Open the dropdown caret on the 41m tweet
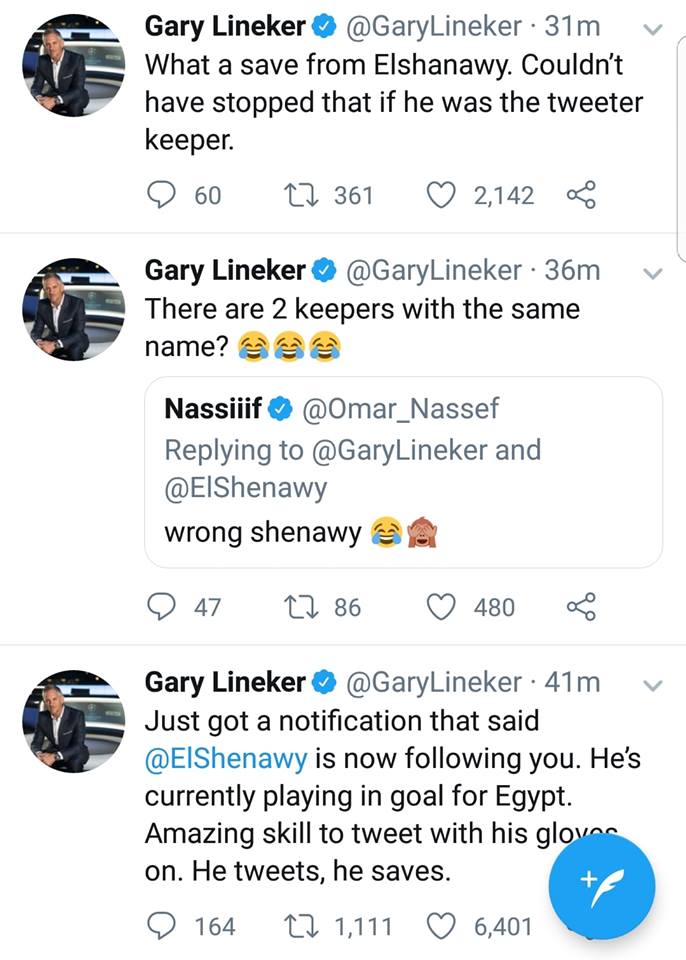 [652, 685]
